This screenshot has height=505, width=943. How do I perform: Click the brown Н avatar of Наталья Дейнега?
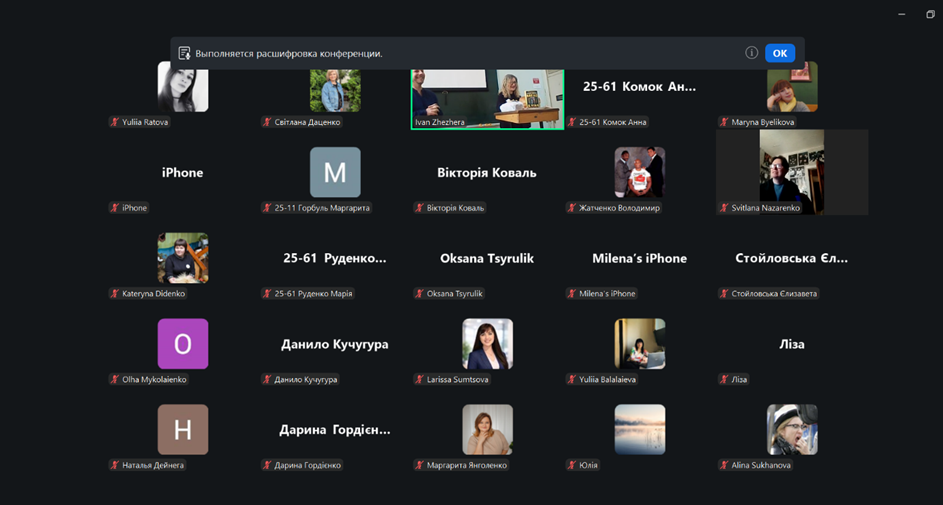click(x=183, y=429)
